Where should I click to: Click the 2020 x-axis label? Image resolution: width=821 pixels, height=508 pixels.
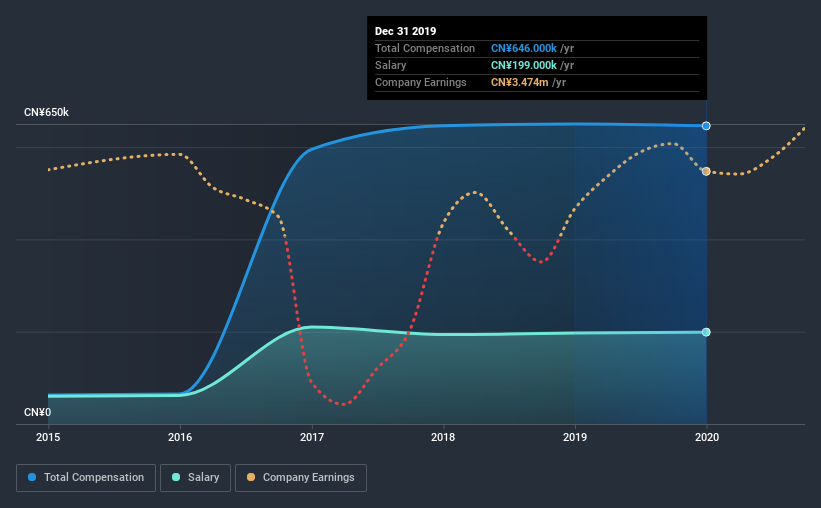[x=707, y=437]
